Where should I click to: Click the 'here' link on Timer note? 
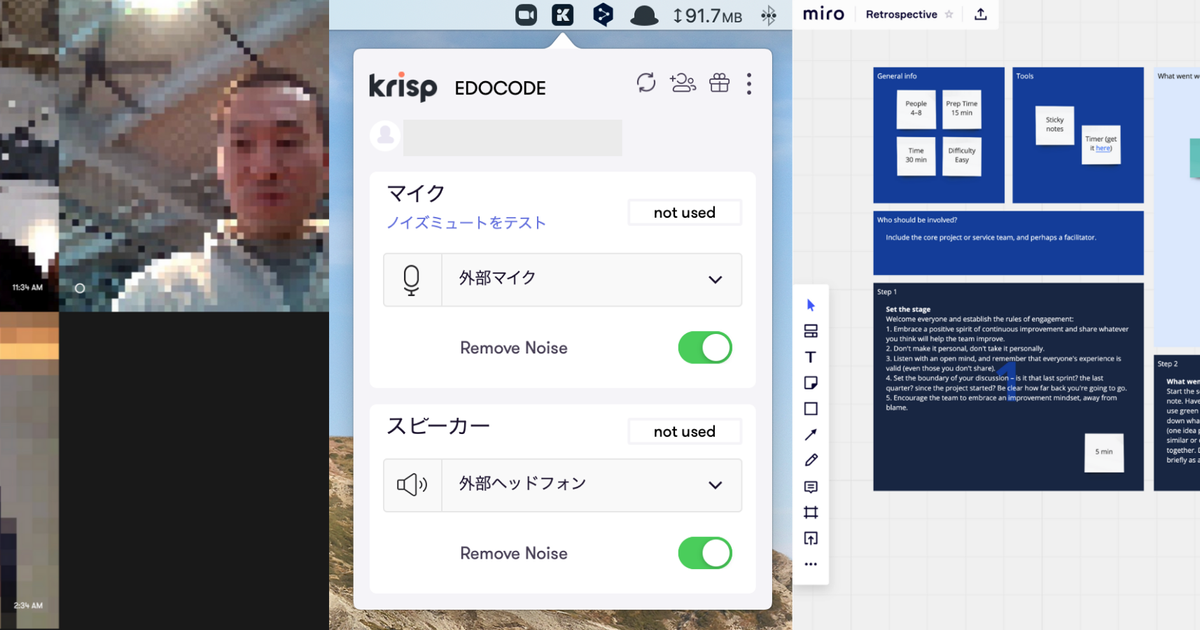1103,148
